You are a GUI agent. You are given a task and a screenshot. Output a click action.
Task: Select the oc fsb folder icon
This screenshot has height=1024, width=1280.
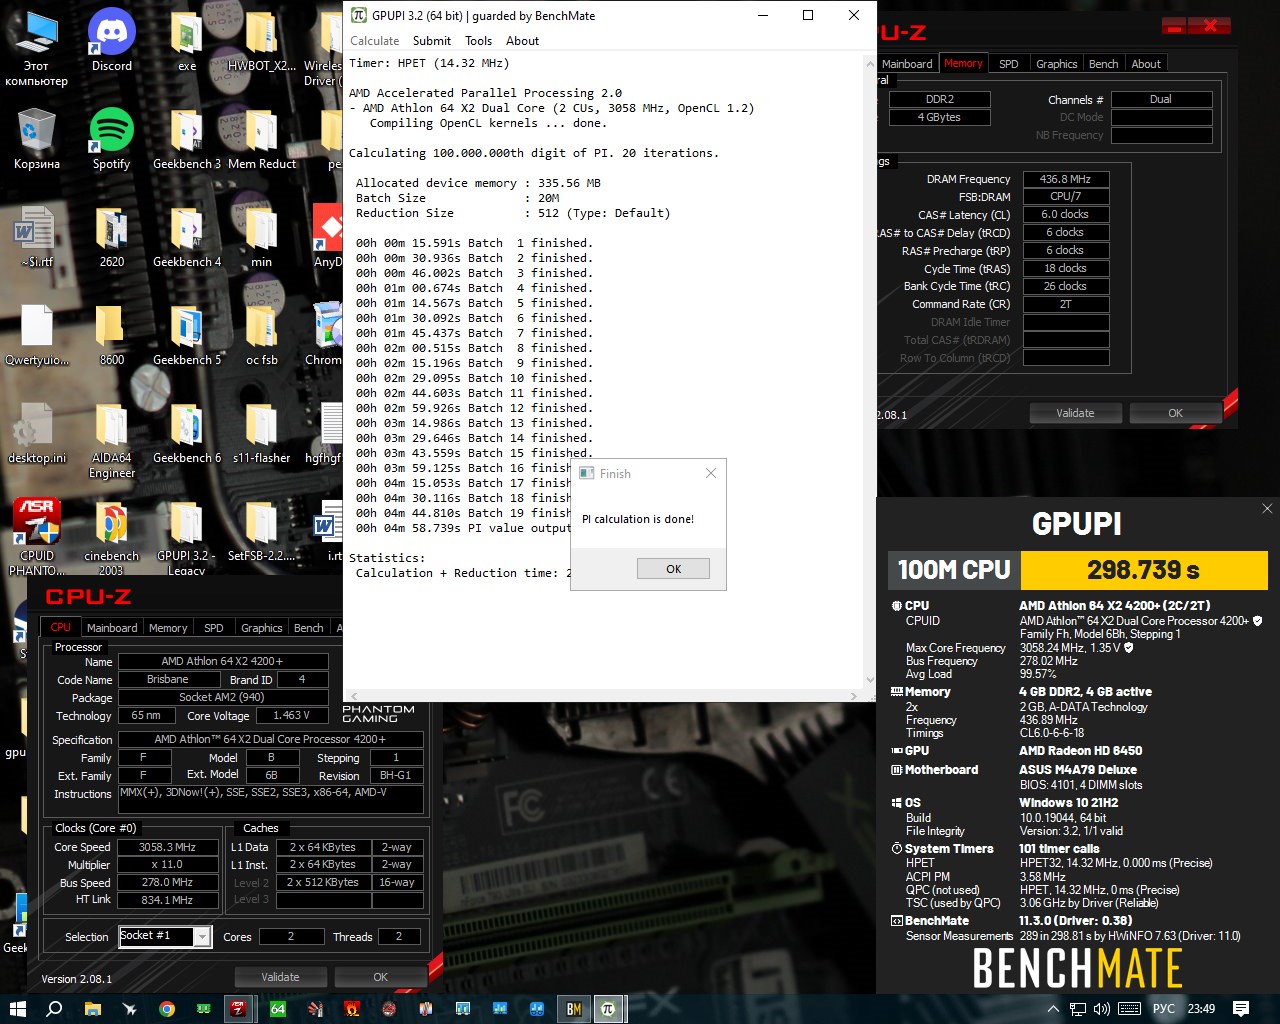coord(262,335)
